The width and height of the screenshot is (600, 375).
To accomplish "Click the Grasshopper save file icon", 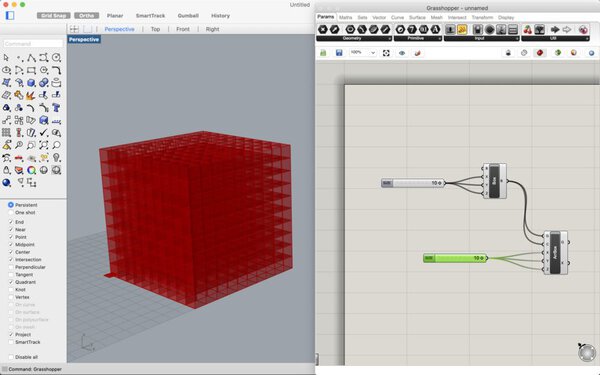I will tap(339, 53).
